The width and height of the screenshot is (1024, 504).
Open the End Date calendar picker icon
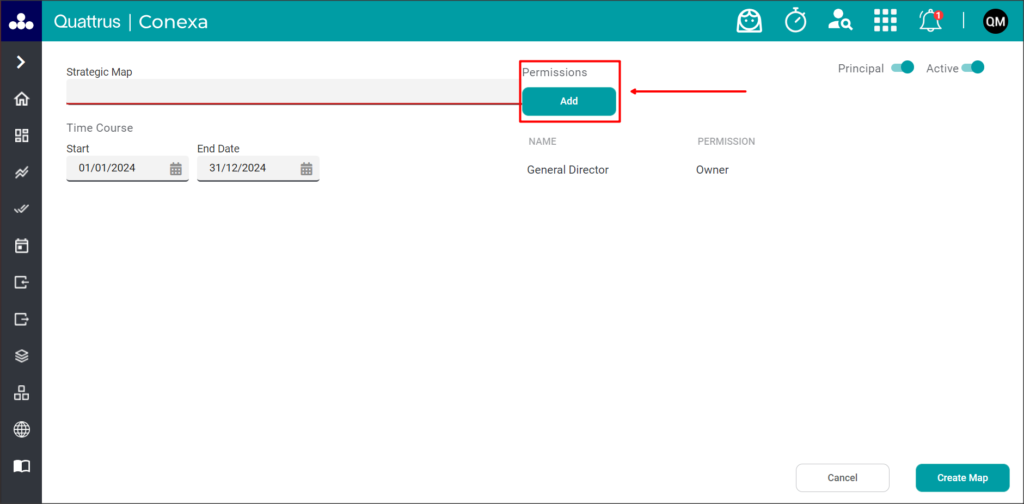306,168
